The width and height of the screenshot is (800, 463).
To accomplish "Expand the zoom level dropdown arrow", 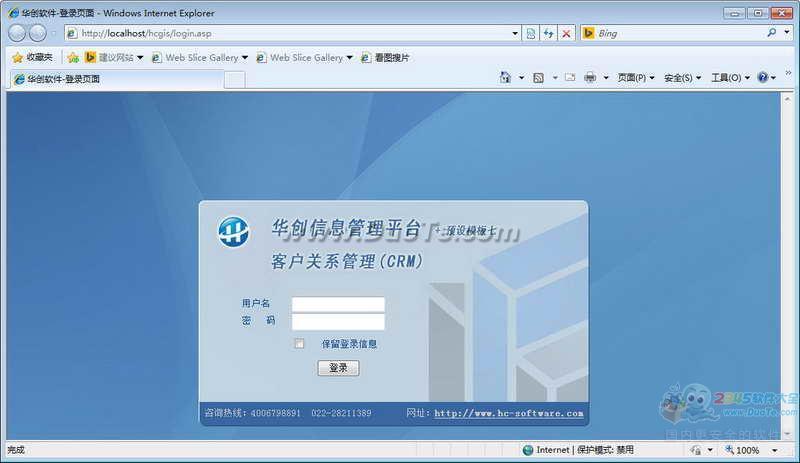I will tap(774, 450).
